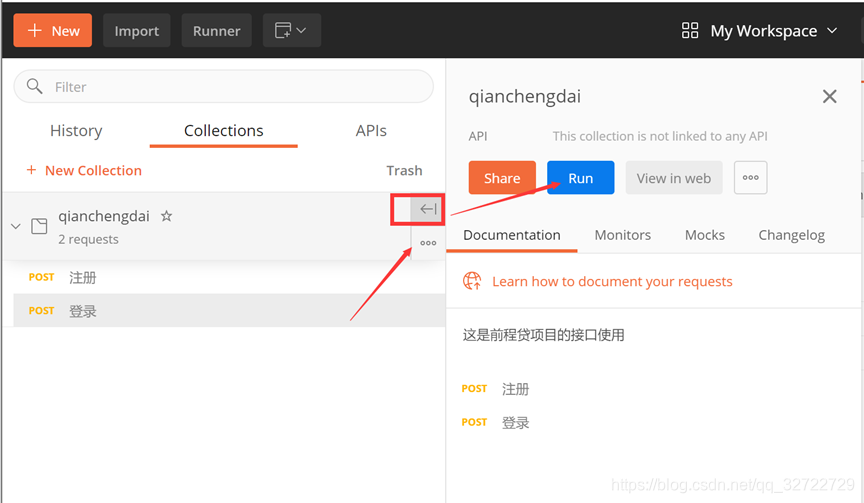Image resolution: width=864 pixels, height=503 pixels.
Task: Open the Runner
Action: point(217,30)
